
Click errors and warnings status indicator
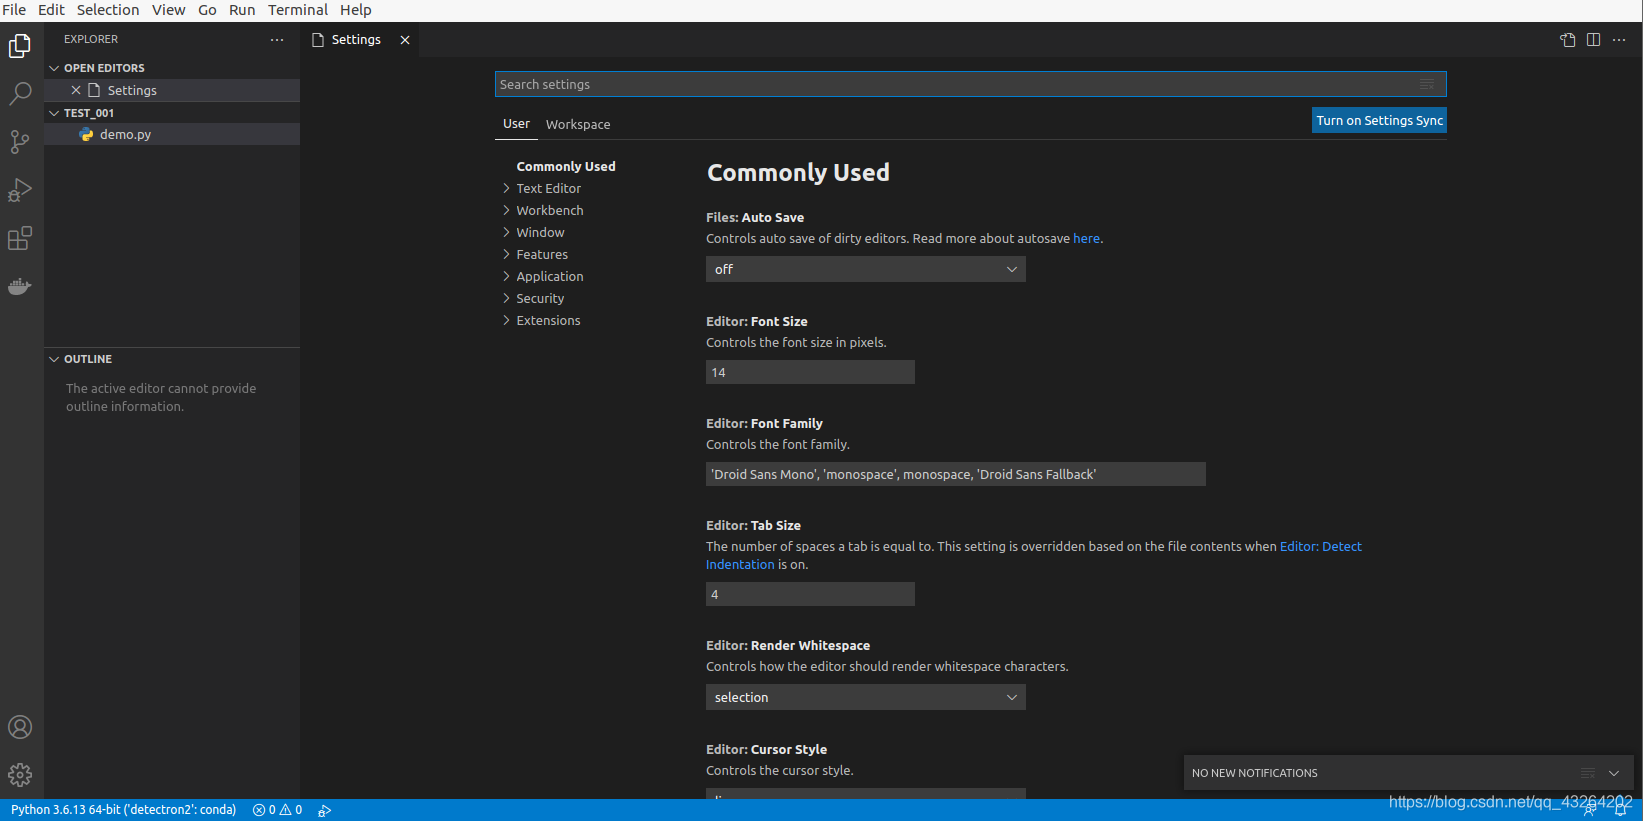278,810
